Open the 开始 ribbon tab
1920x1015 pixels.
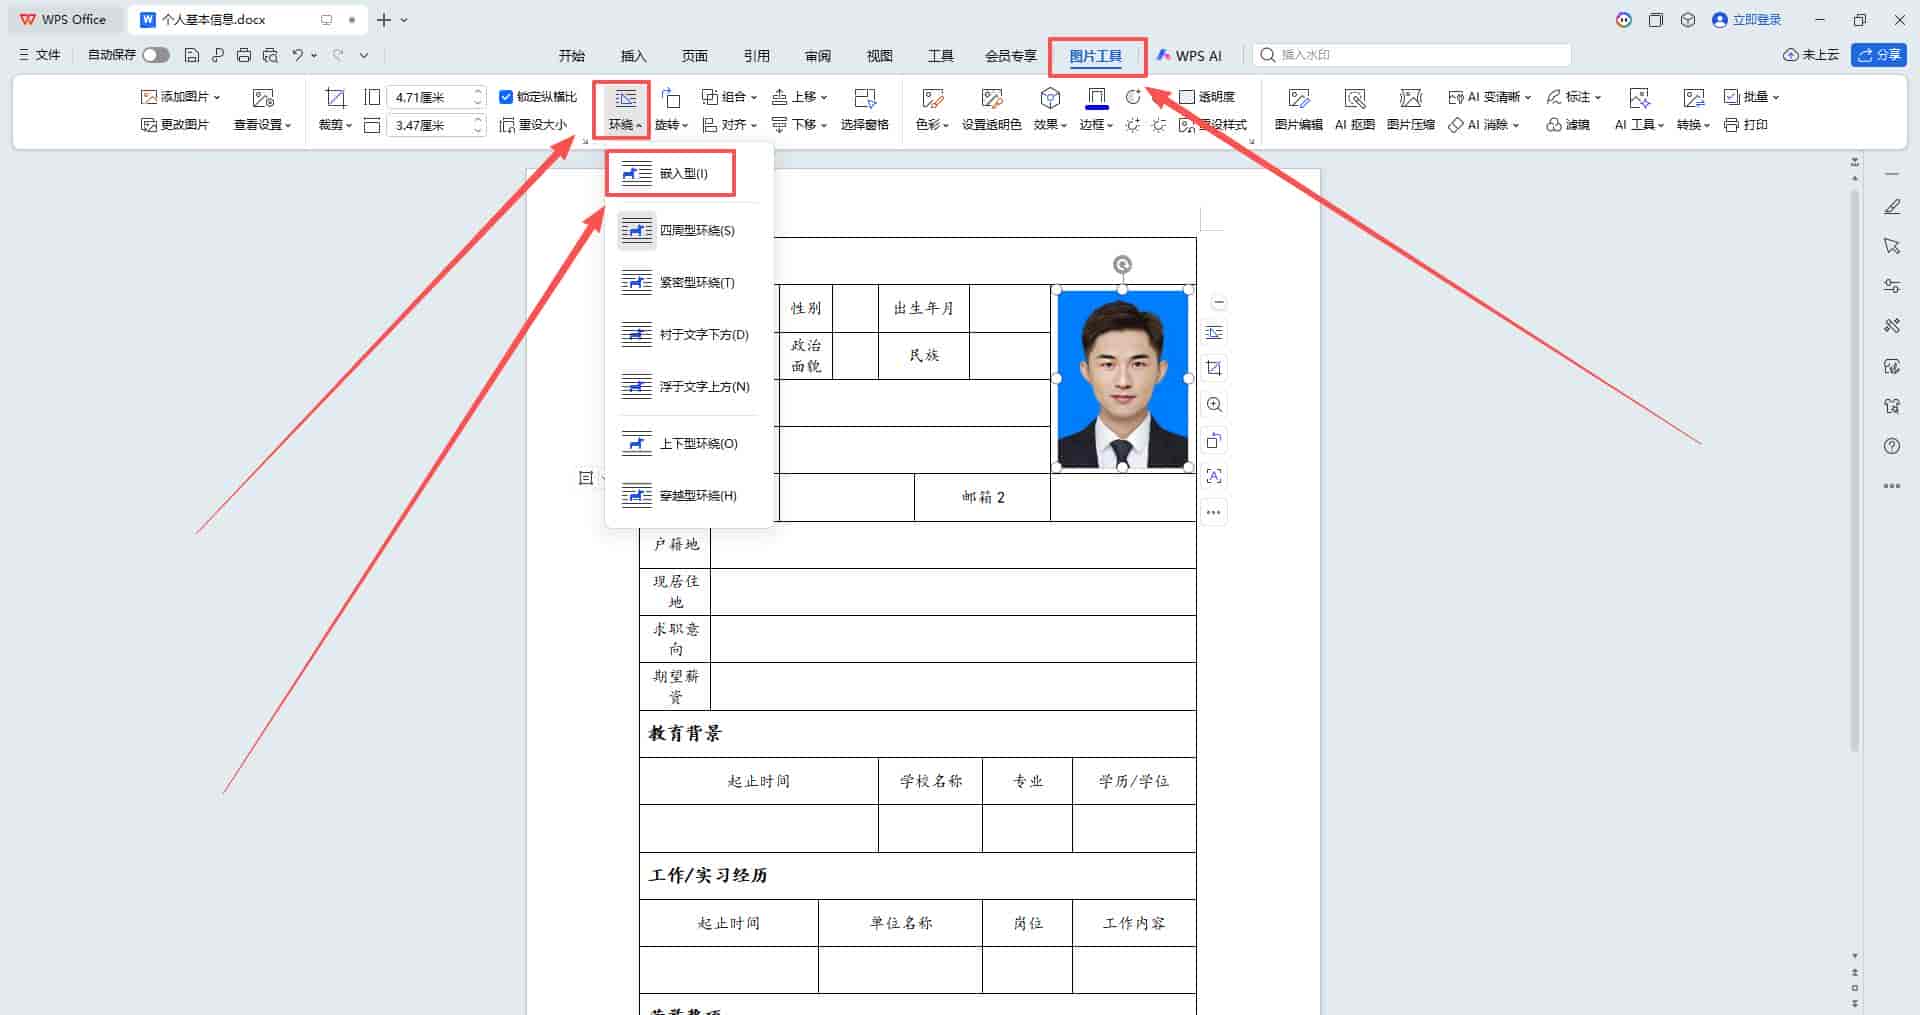571,56
